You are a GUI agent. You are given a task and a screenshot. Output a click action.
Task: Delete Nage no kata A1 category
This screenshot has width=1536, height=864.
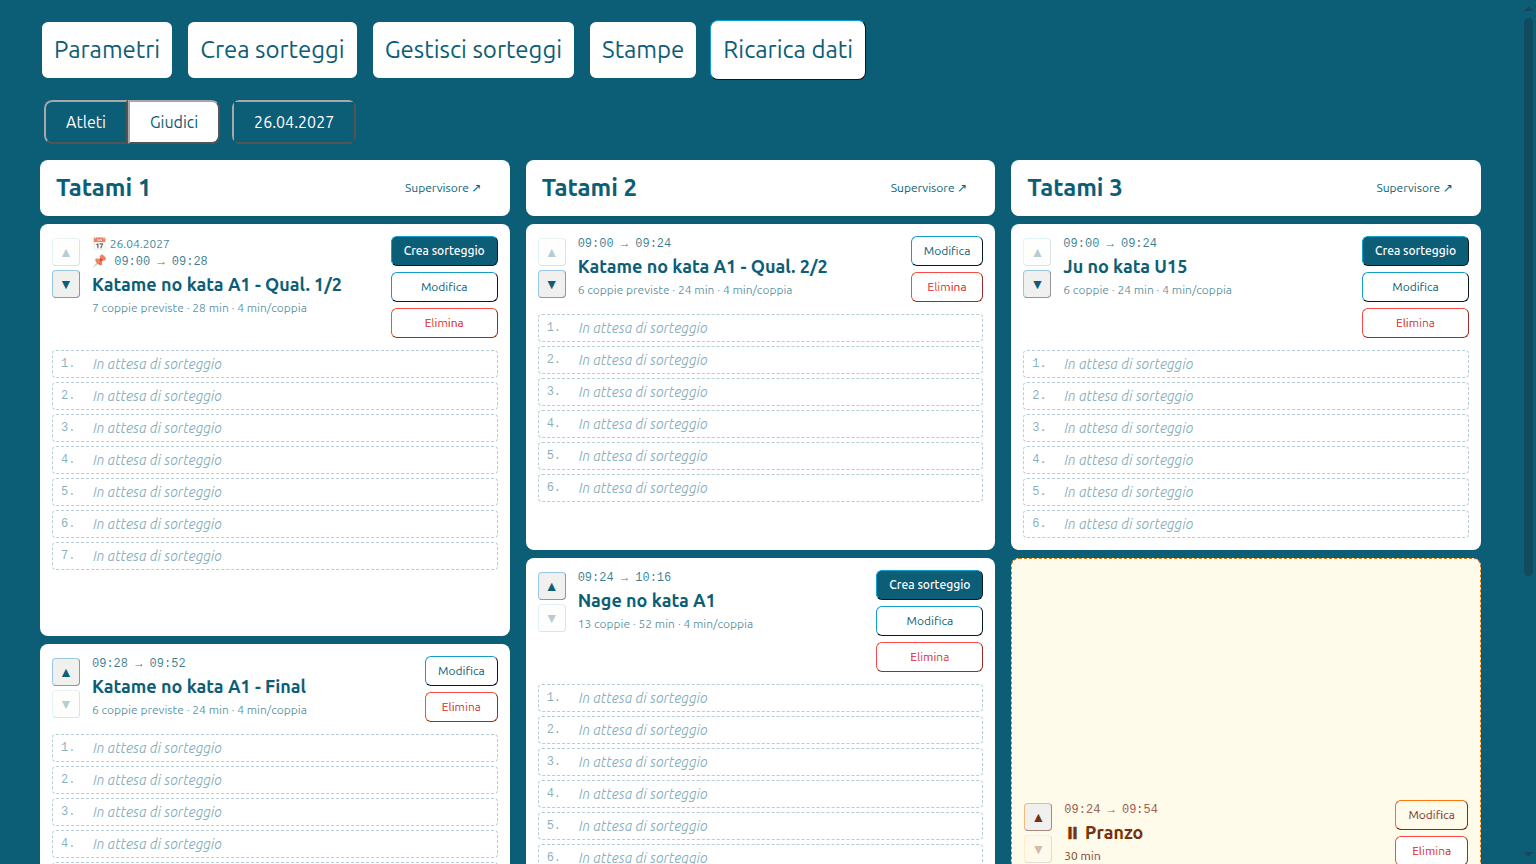(x=930, y=657)
